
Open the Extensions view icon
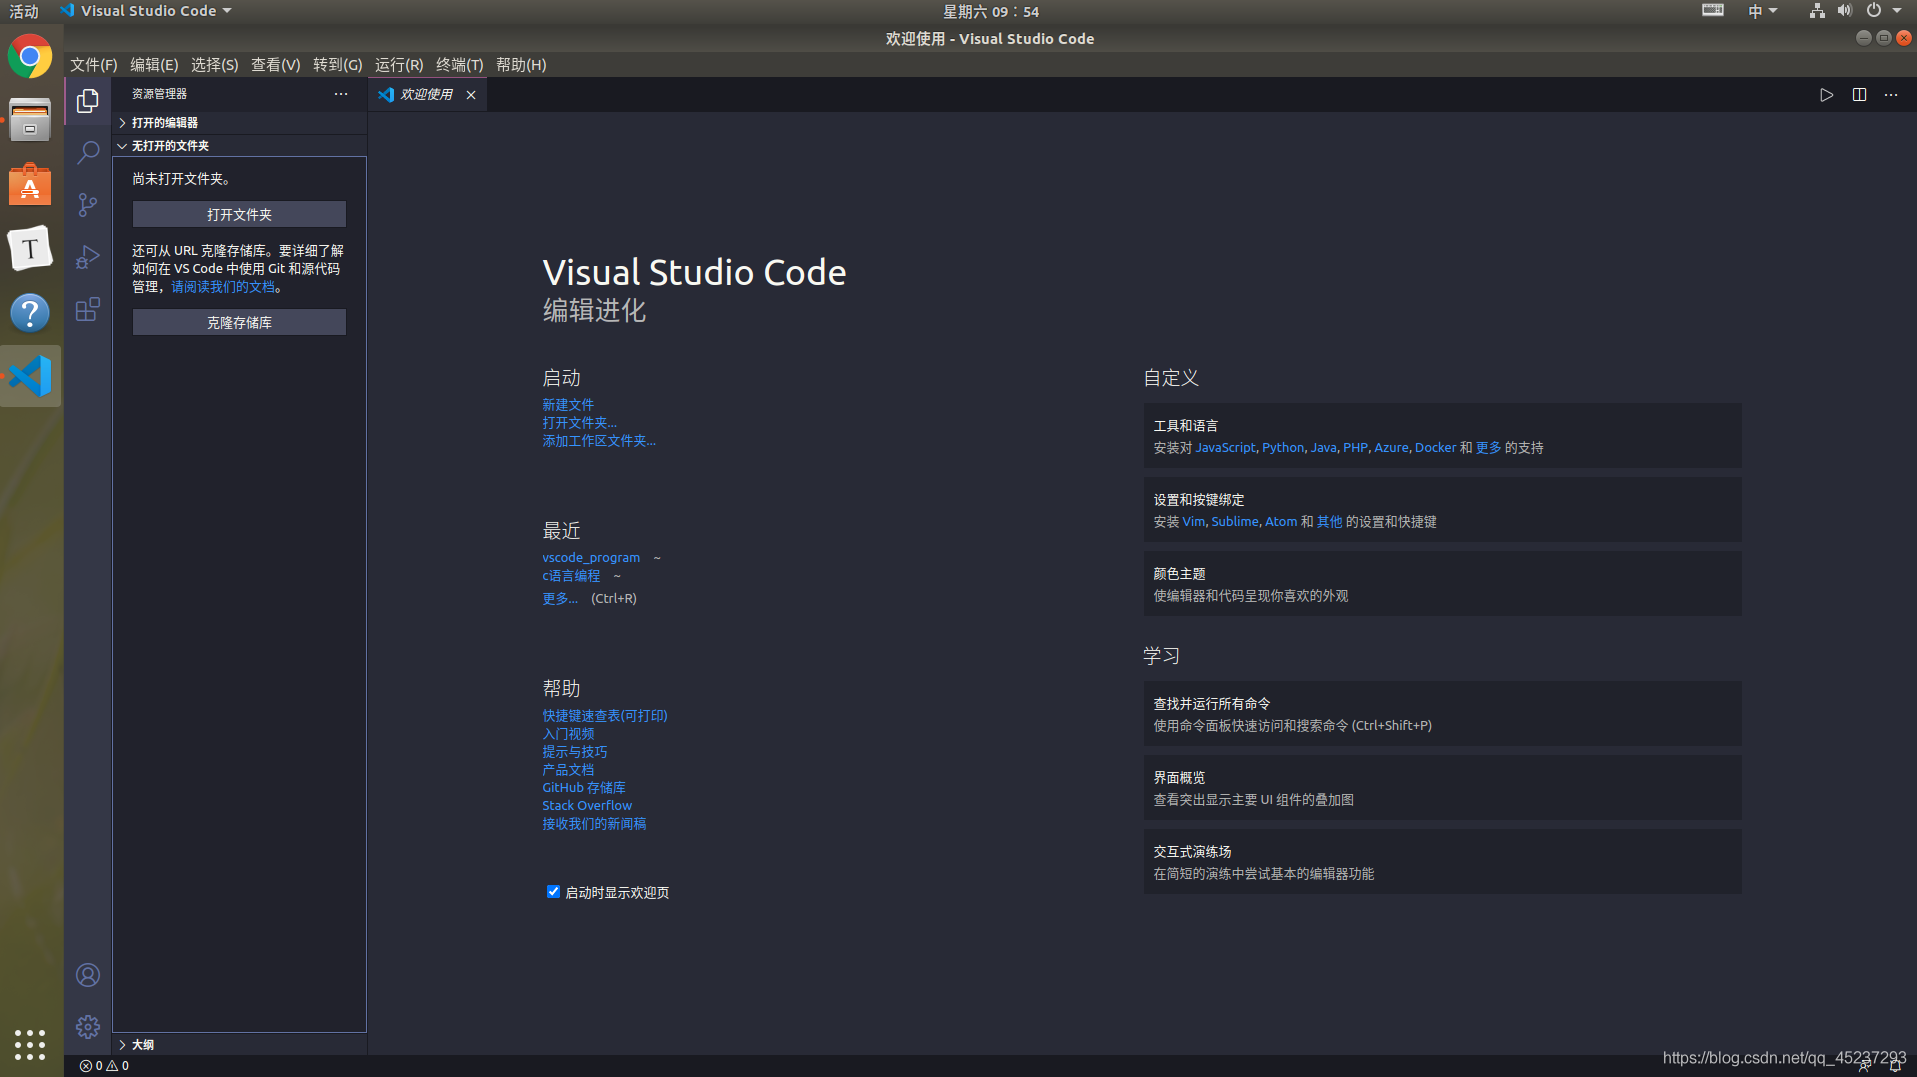pos(88,309)
